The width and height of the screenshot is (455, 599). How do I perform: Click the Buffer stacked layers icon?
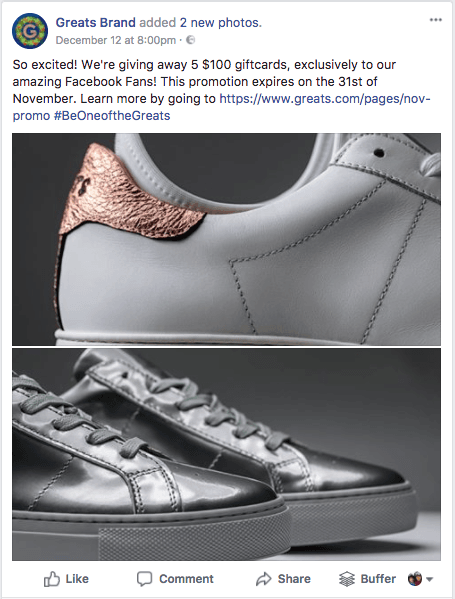[347, 579]
